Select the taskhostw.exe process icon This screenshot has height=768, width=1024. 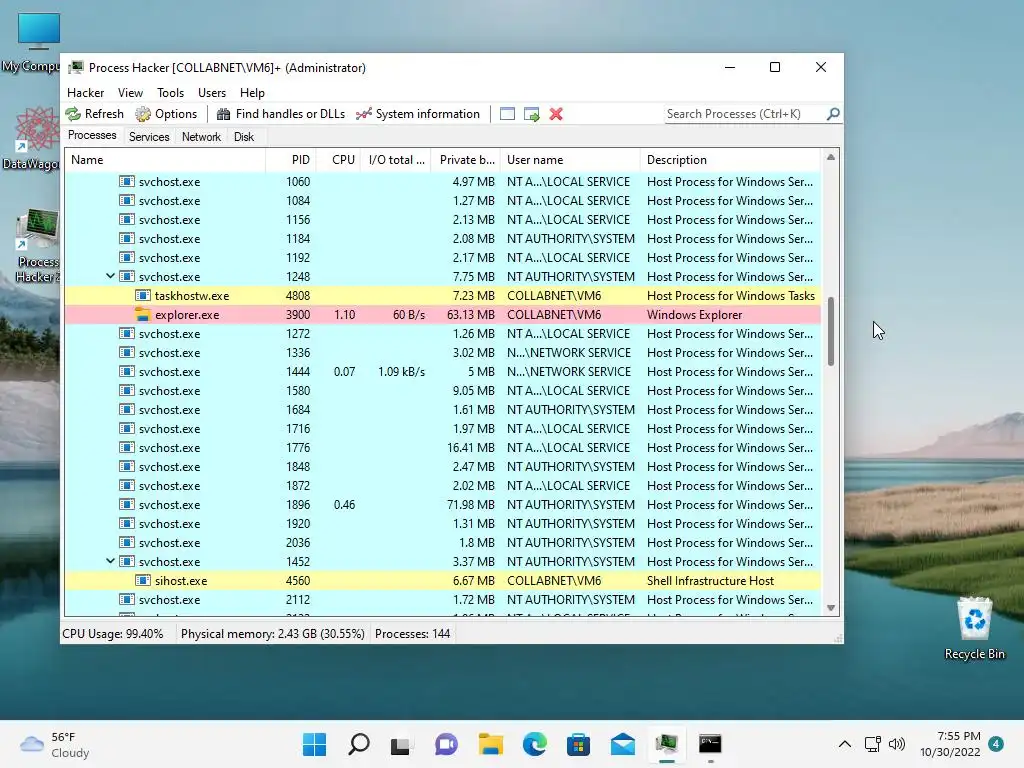point(142,296)
